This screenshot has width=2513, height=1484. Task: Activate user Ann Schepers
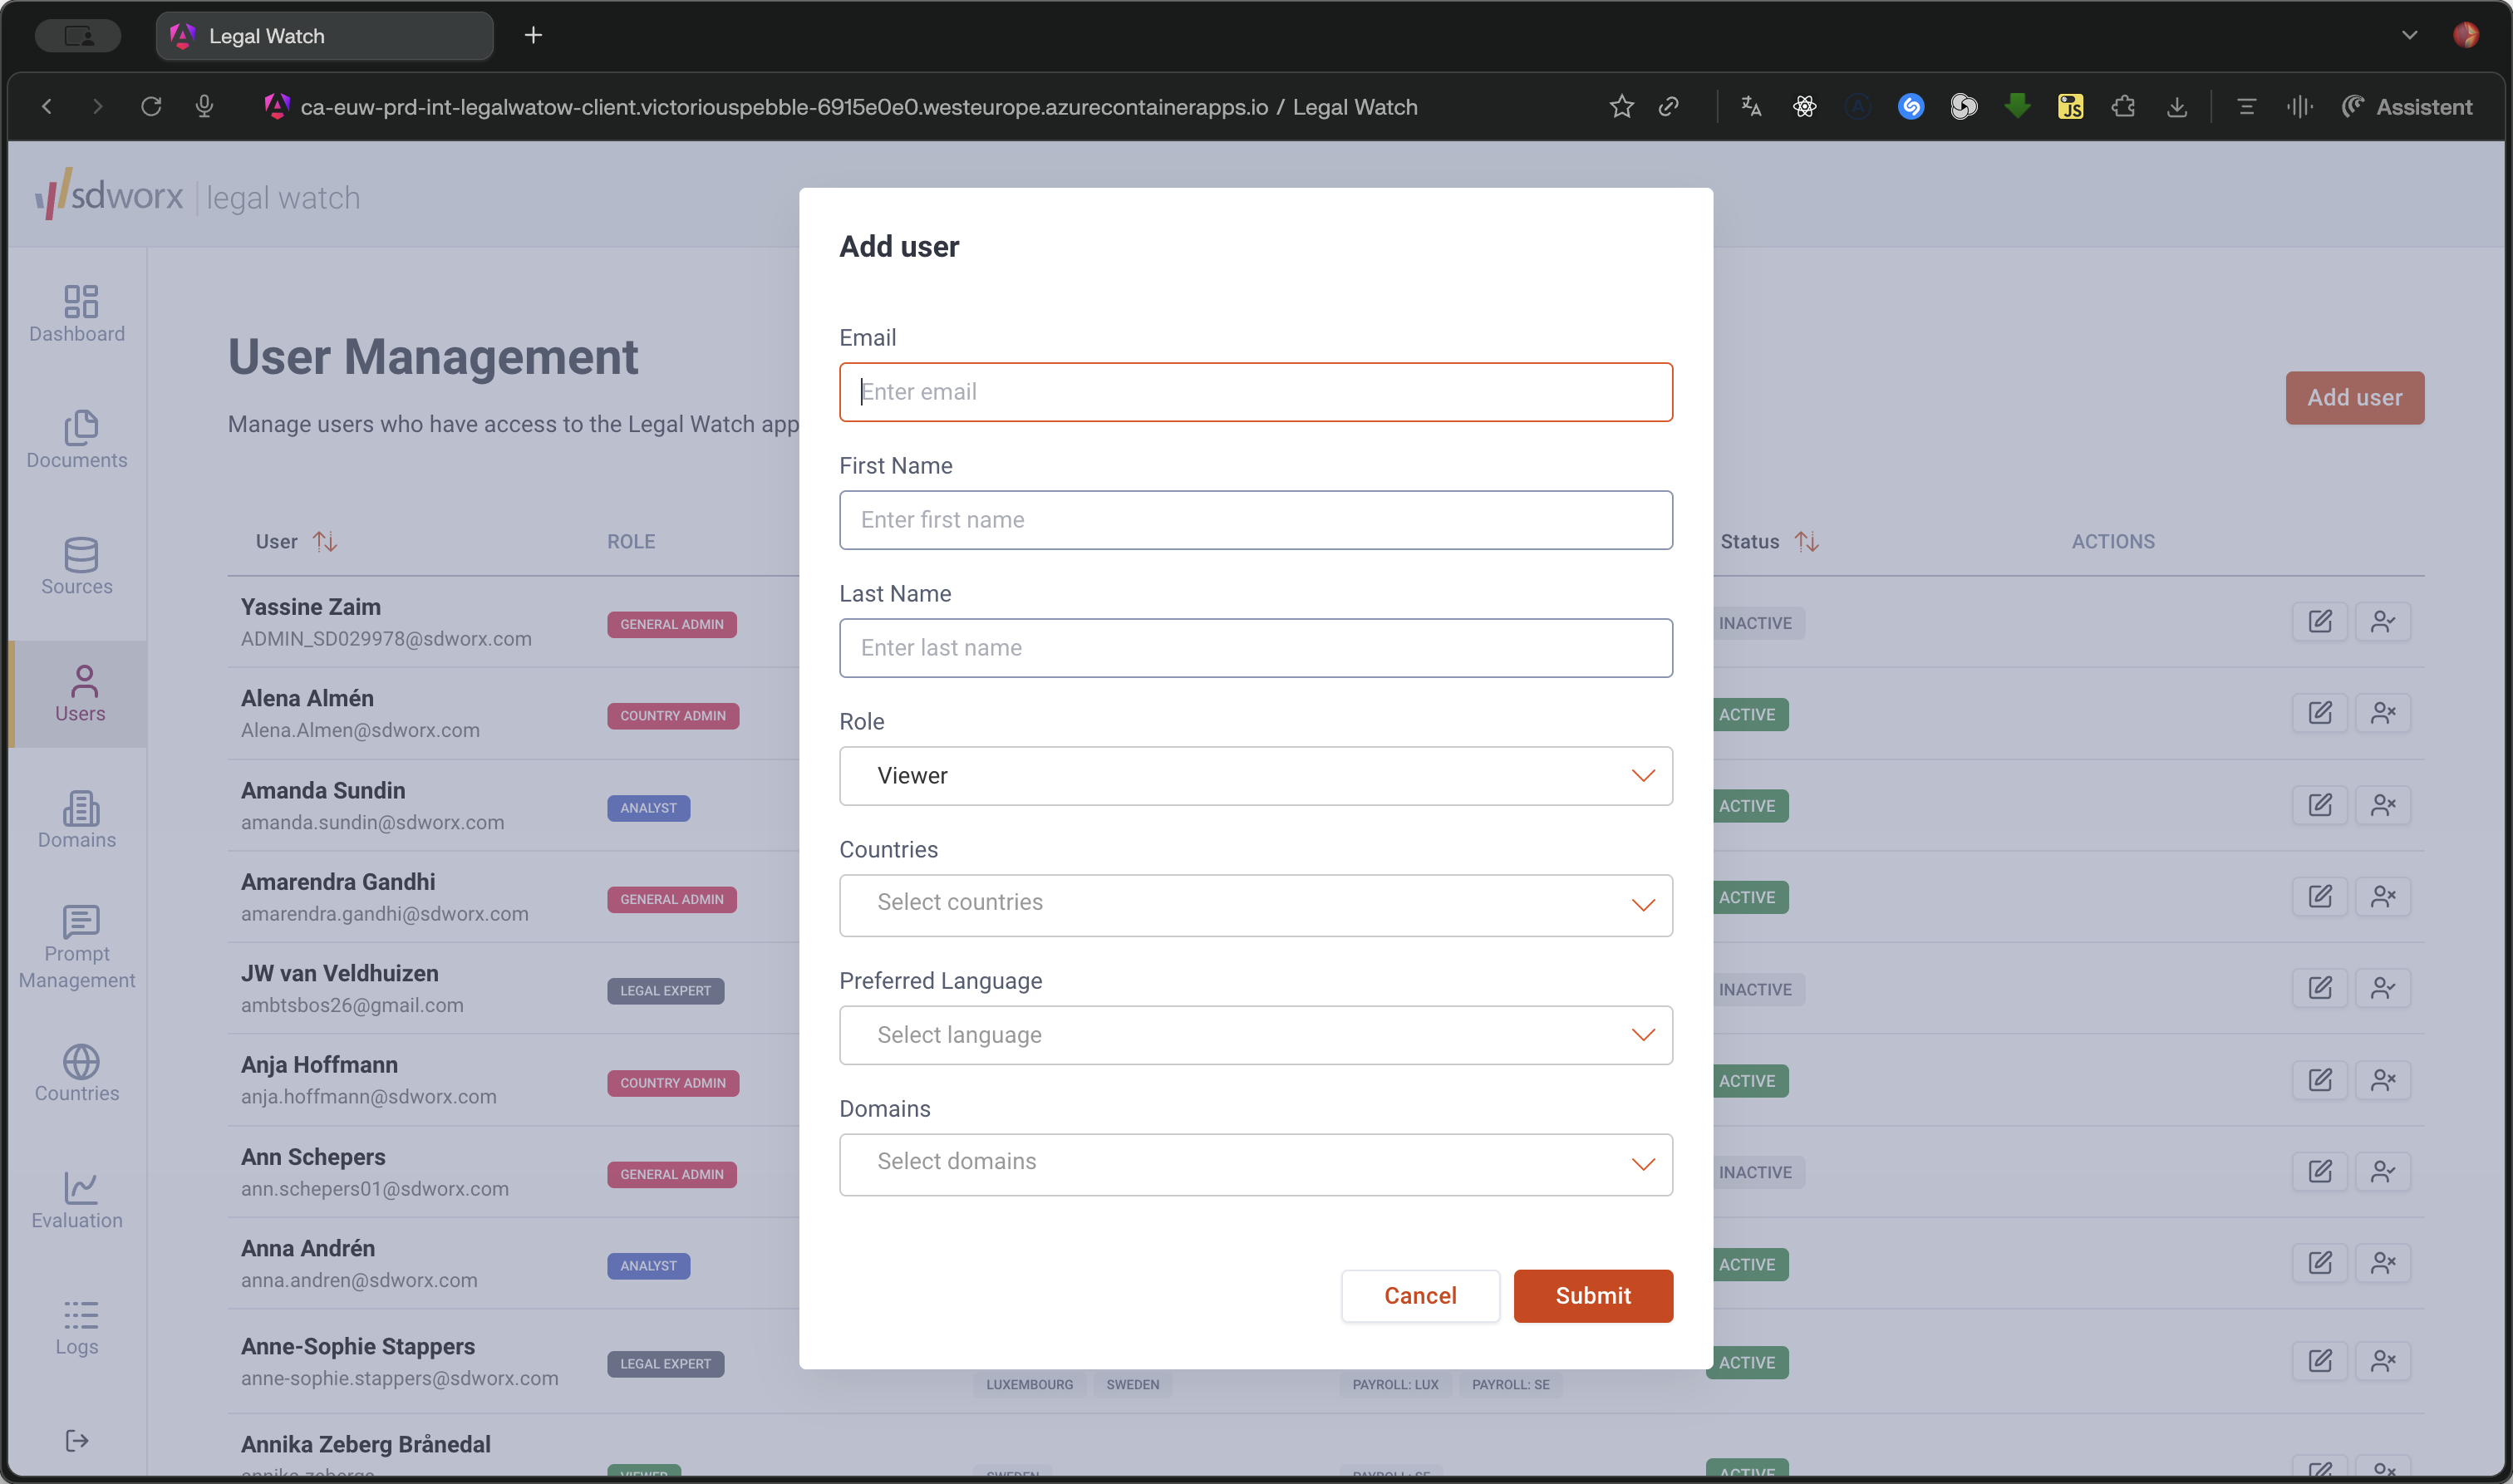[x=2383, y=1171]
